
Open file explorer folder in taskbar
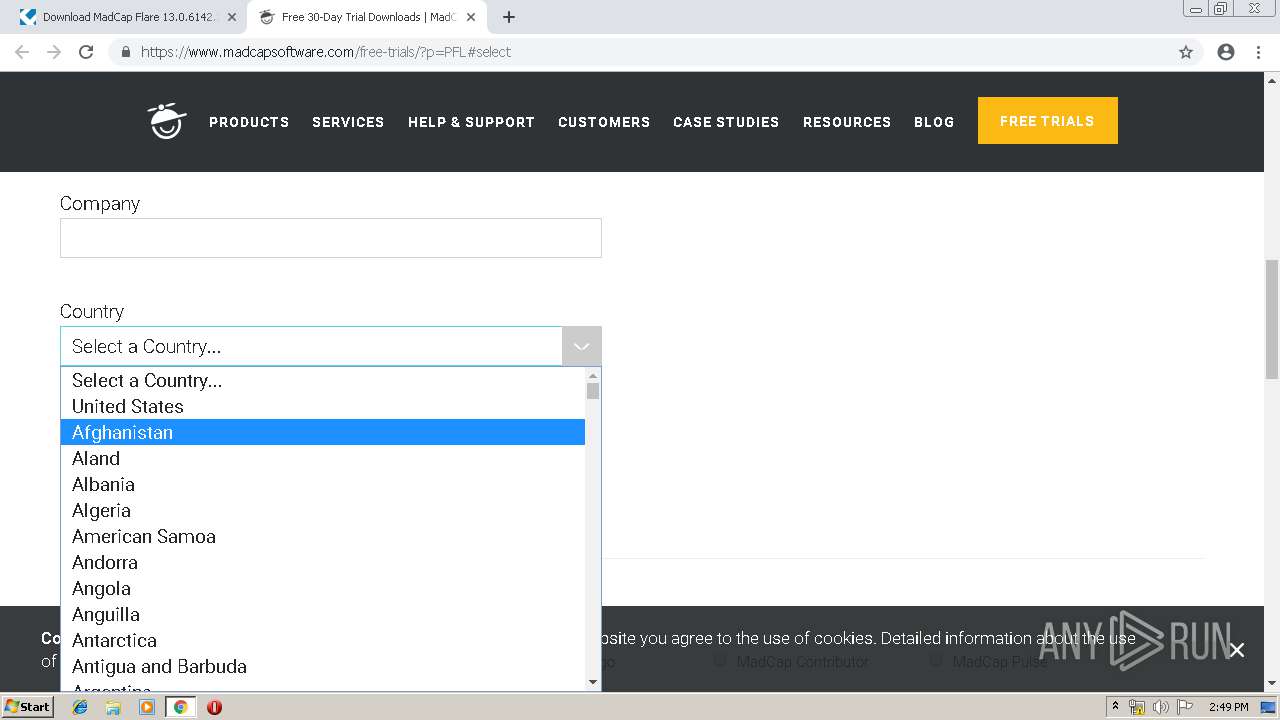coord(113,707)
